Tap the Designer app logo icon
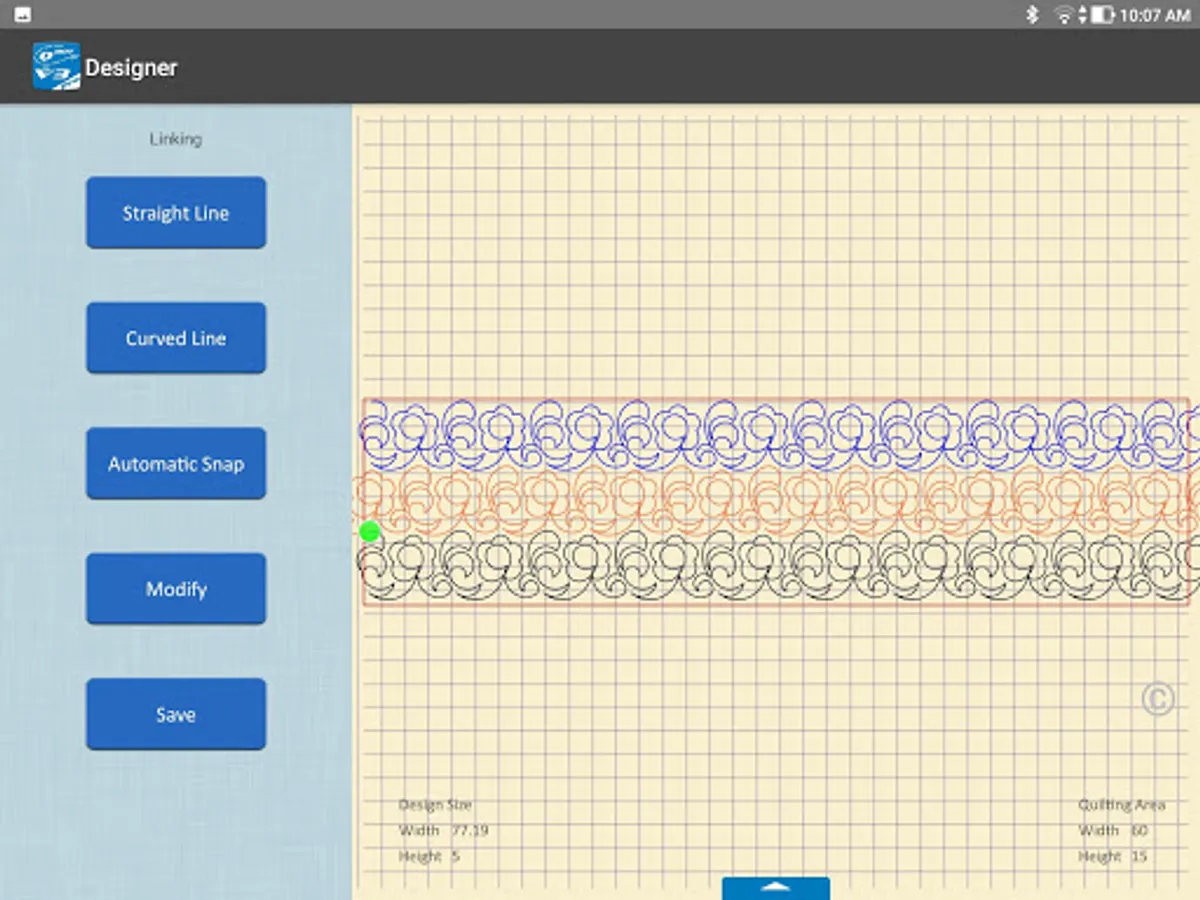 (56, 67)
